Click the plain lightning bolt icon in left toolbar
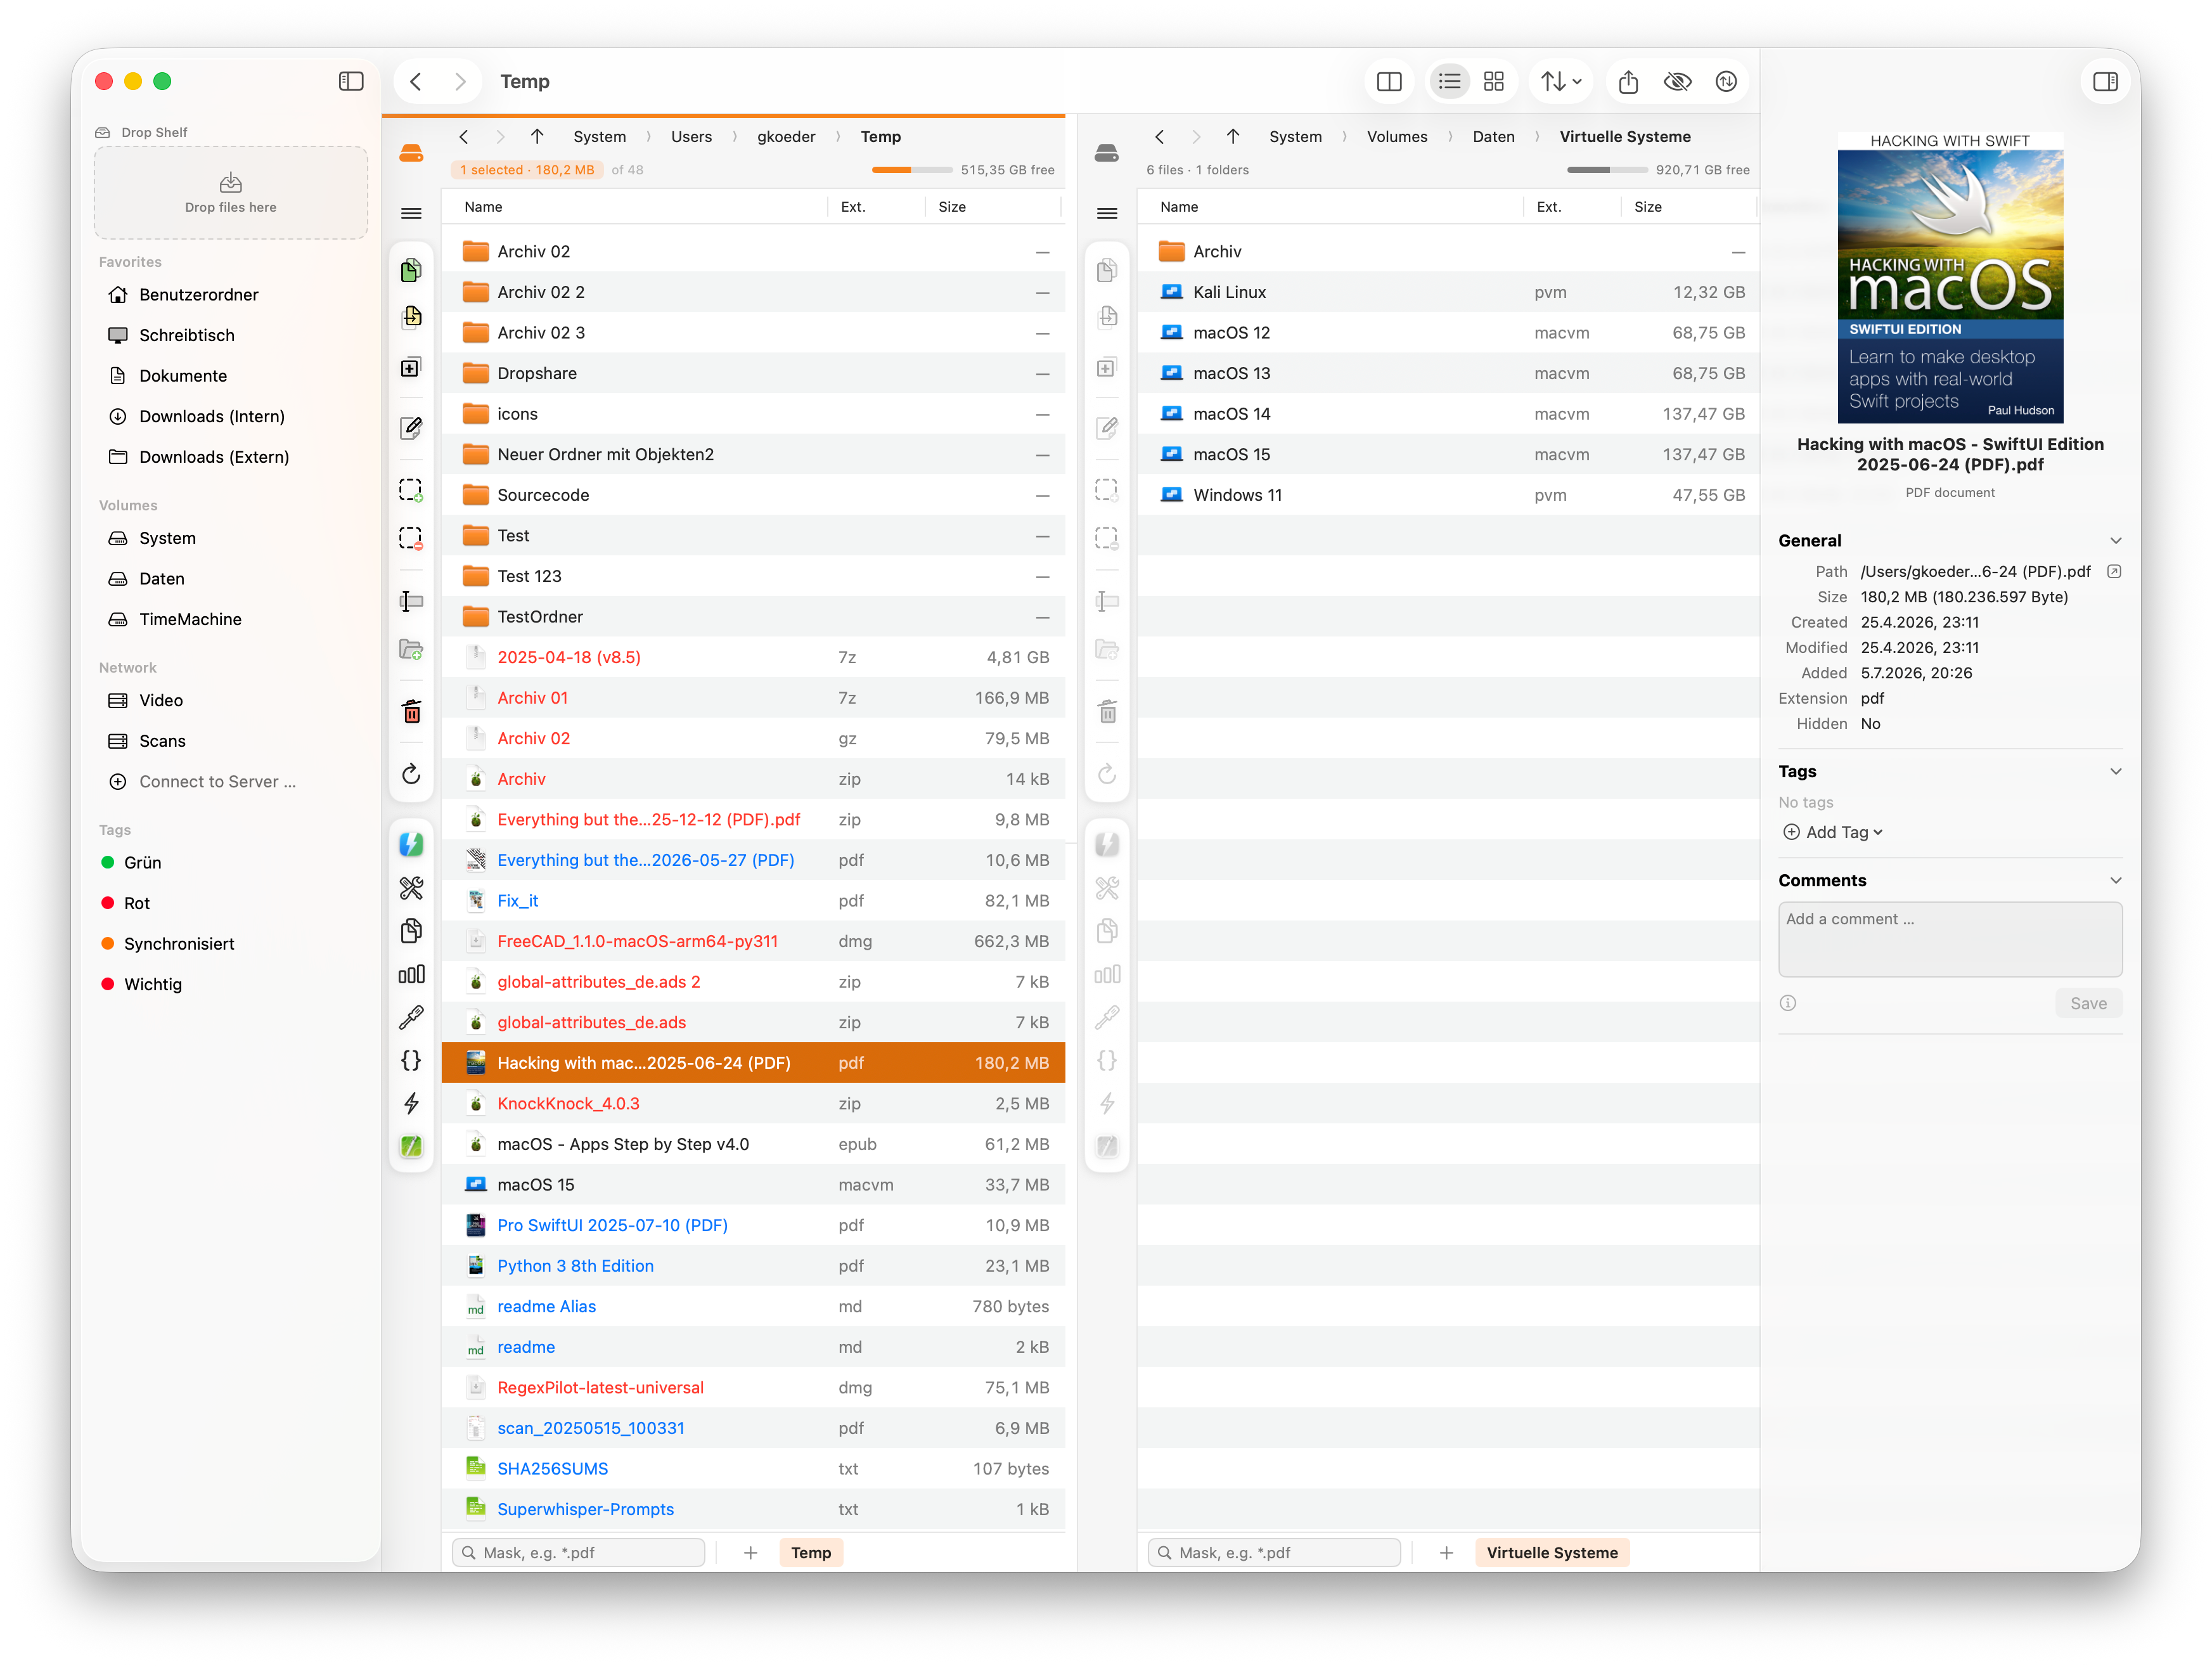The height and width of the screenshot is (1666, 2212). tap(411, 1103)
